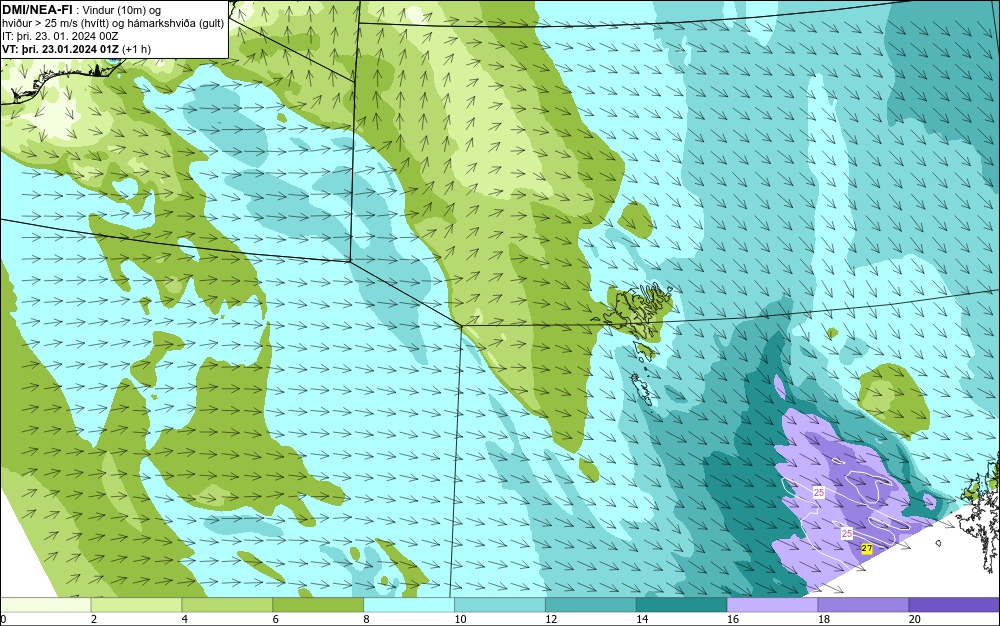Select the 4–6 m/s legend color swatch
Screen dimensions: 1000x626
[227, 604]
